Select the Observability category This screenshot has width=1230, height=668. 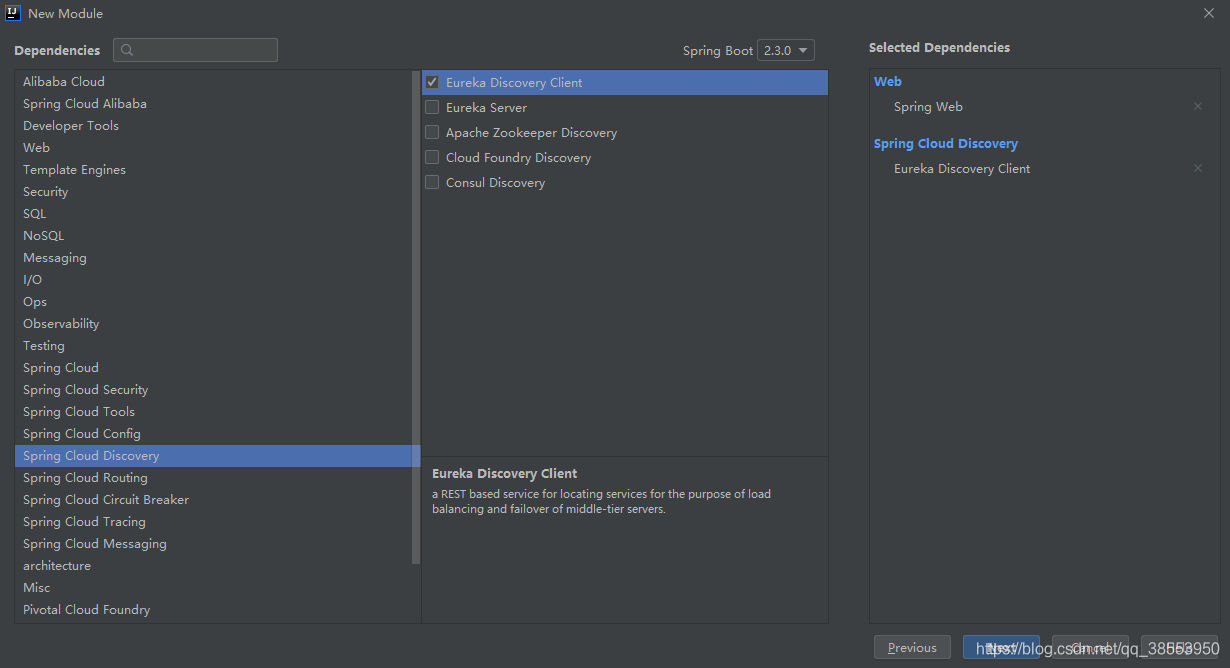click(214, 324)
